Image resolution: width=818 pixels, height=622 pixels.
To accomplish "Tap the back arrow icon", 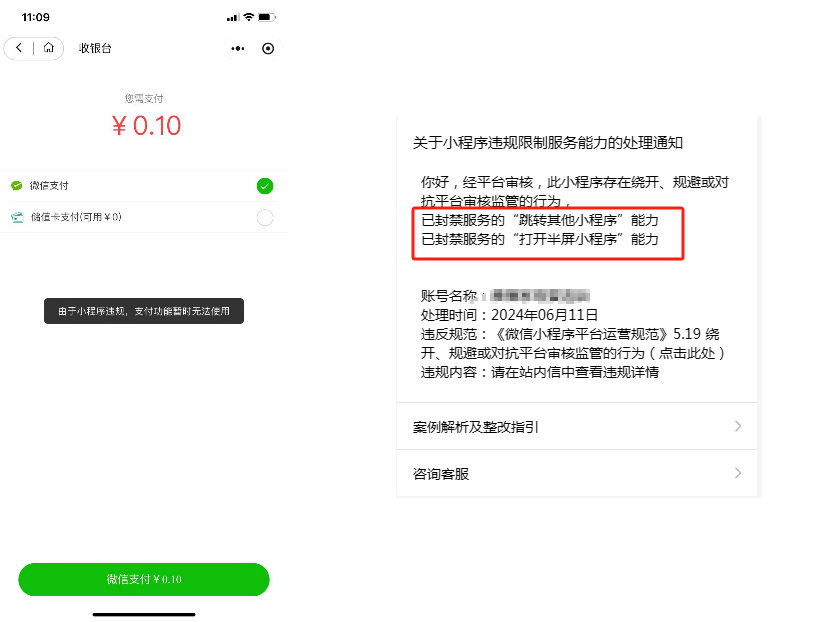I will click(19, 48).
